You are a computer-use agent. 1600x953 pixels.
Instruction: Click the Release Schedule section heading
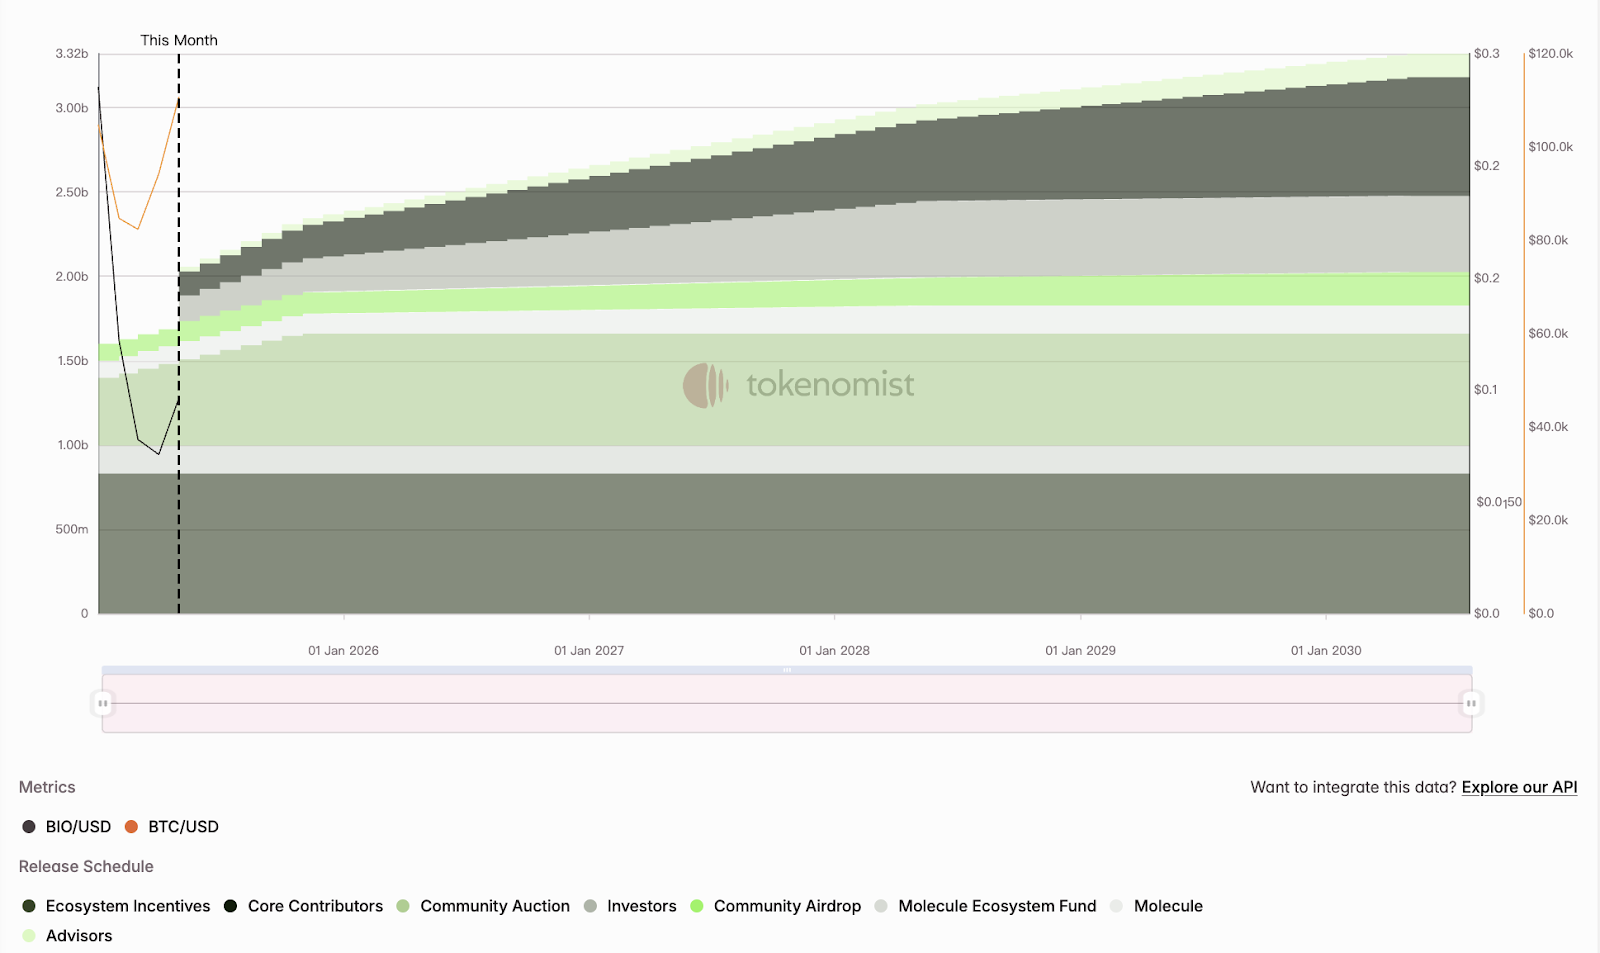tap(86, 867)
